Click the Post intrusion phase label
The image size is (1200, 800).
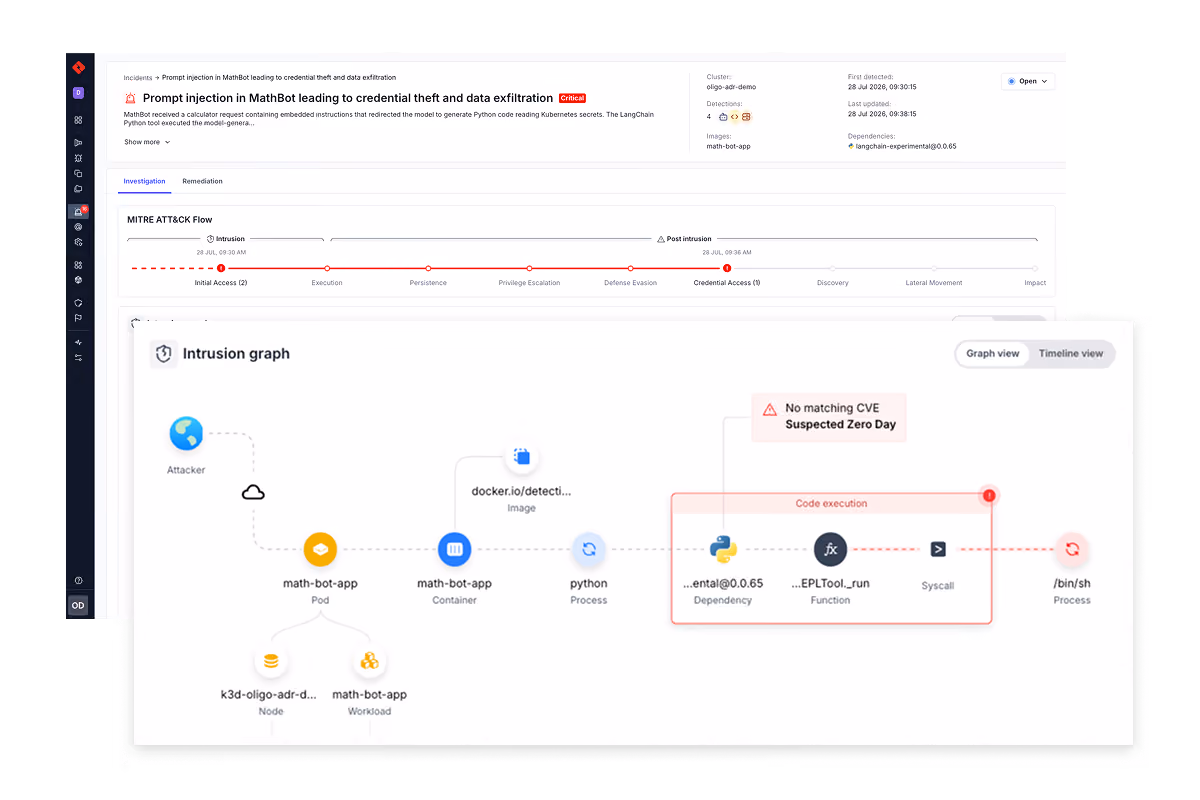pyautogui.click(x=684, y=239)
